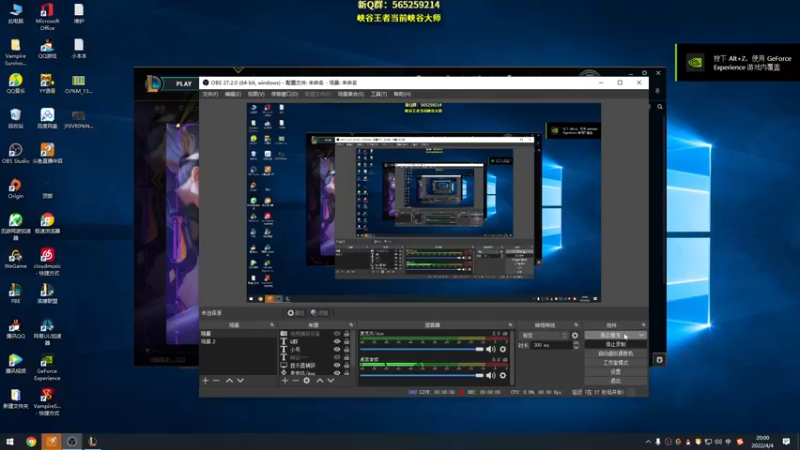
Task: Switch to League client in taskbar
Action: pyautogui.click(x=92, y=441)
